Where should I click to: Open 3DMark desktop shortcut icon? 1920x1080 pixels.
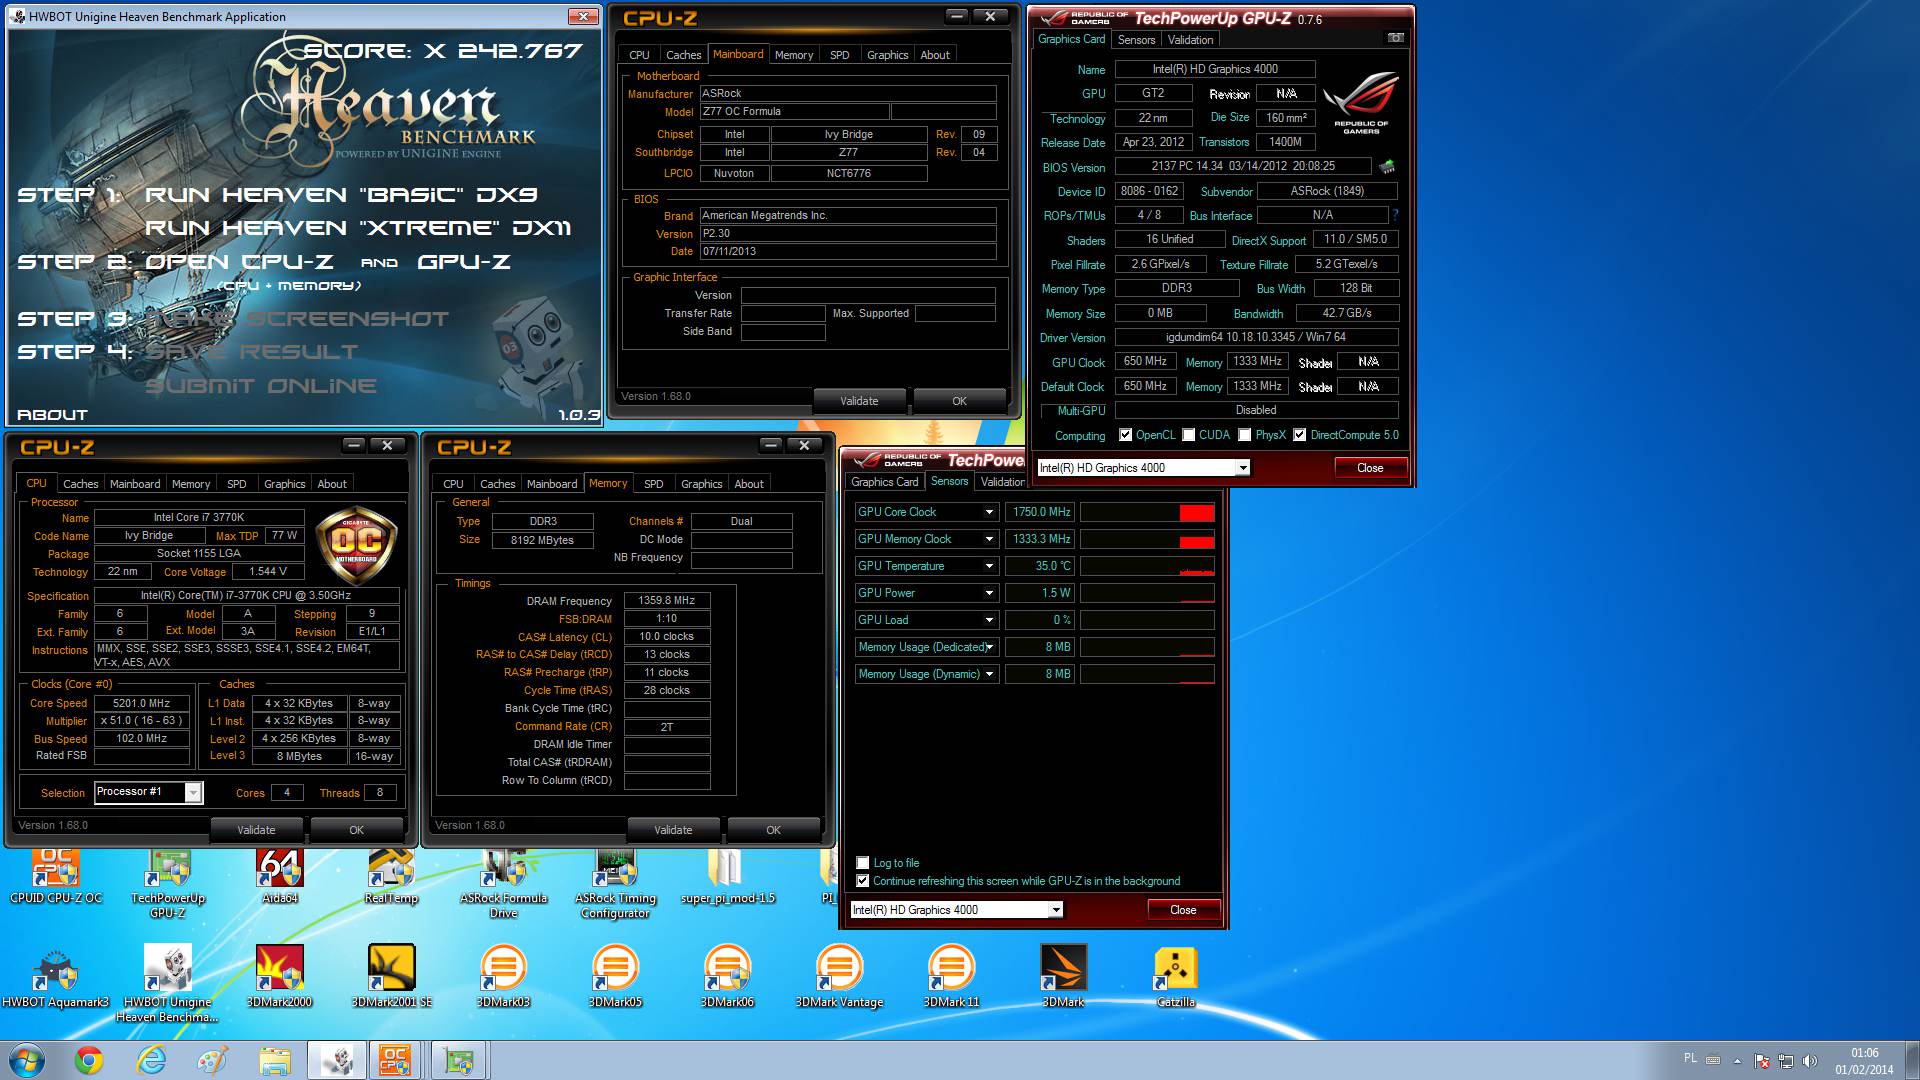pyautogui.click(x=1063, y=977)
